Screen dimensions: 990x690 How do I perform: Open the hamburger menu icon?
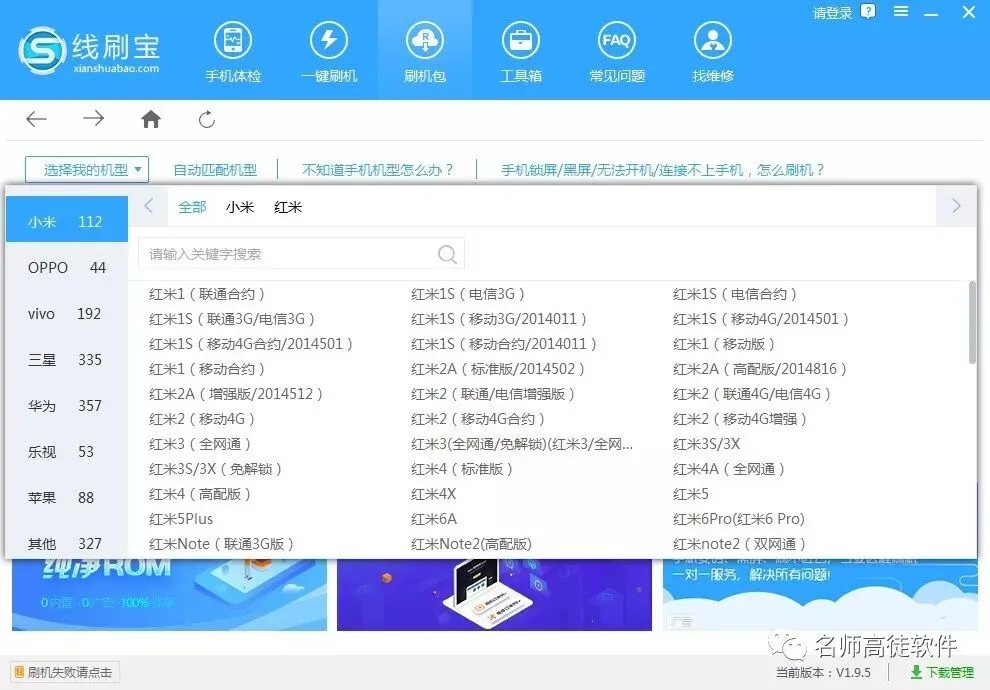tap(901, 11)
